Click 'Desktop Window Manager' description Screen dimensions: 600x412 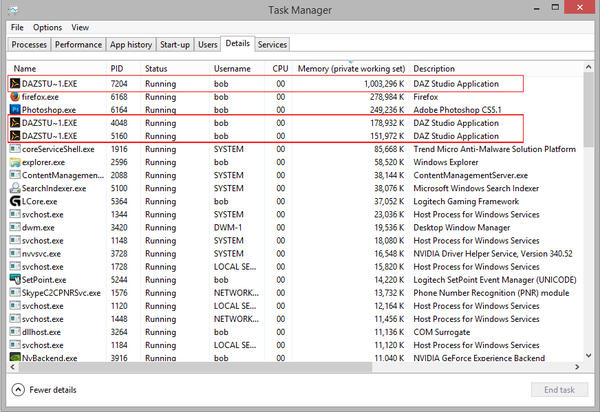pos(461,228)
